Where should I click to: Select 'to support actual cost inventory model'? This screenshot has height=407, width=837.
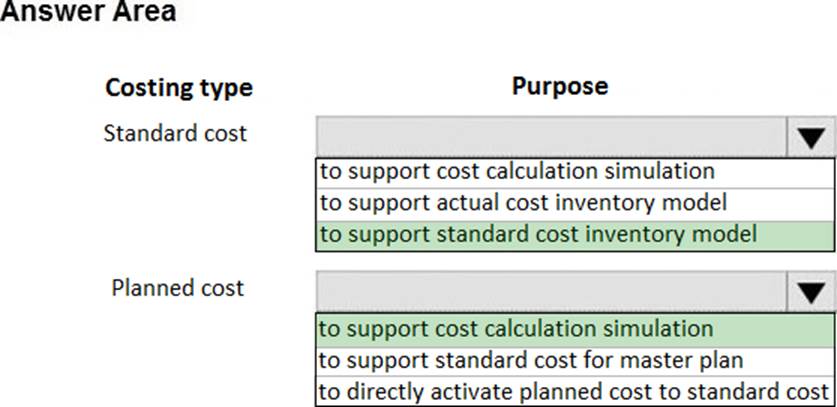pos(523,203)
